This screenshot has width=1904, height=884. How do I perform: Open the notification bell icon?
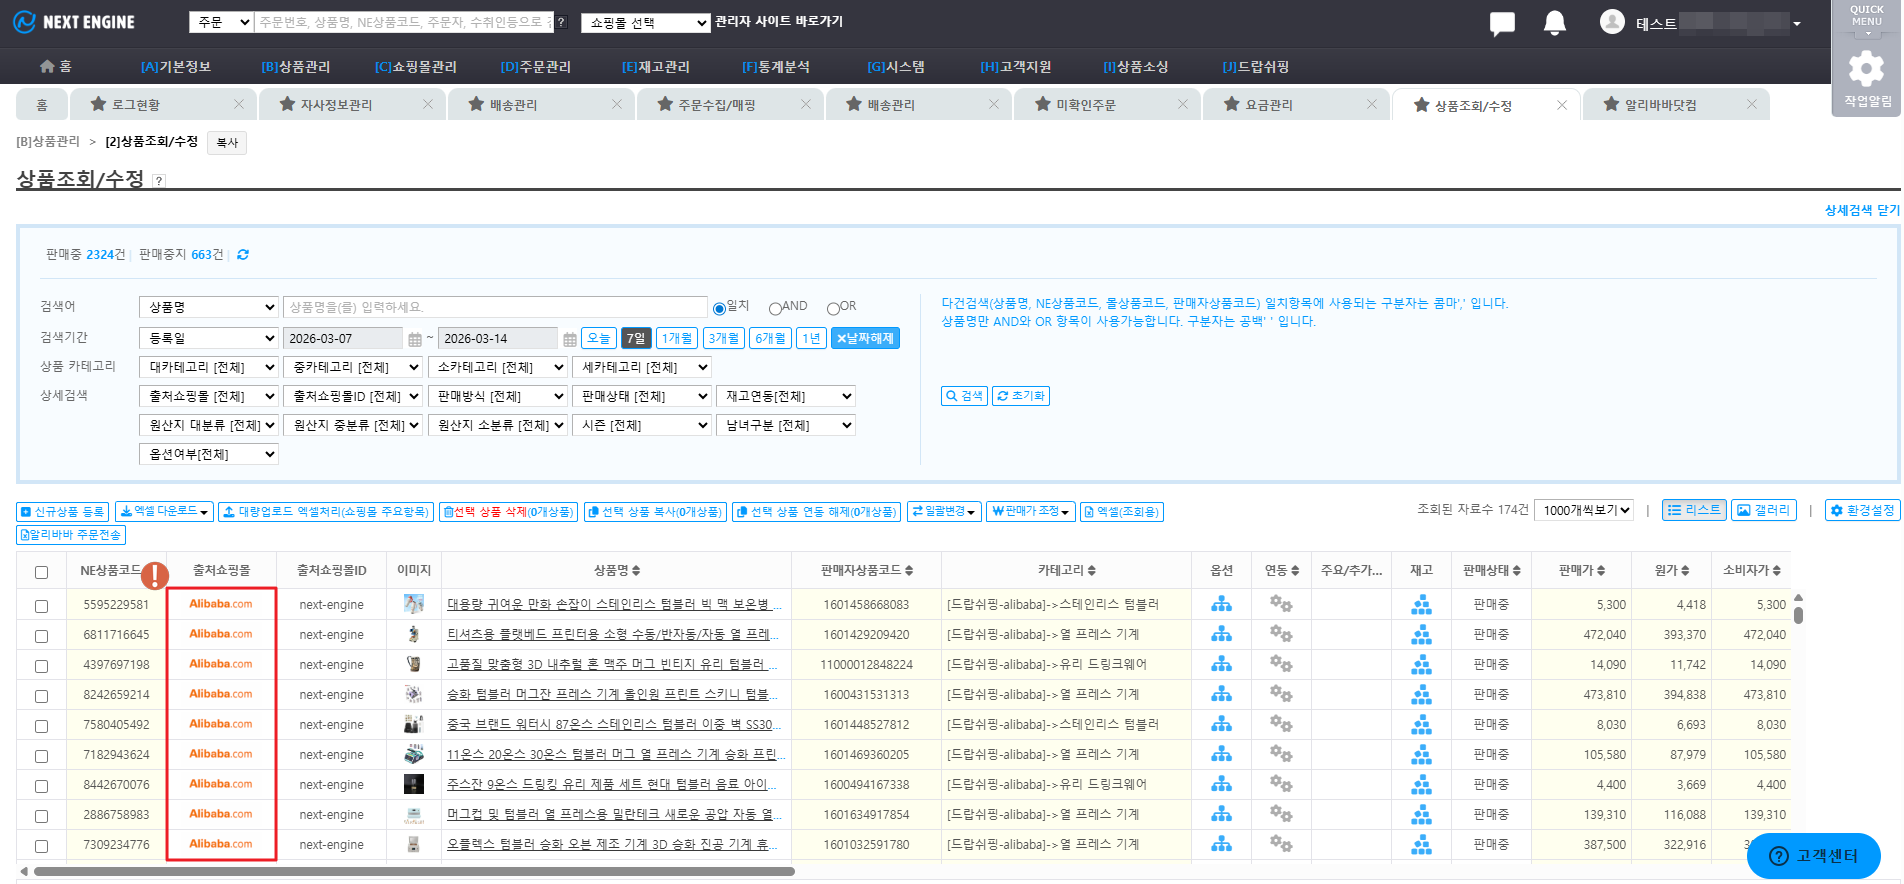pyautogui.click(x=1554, y=23)
